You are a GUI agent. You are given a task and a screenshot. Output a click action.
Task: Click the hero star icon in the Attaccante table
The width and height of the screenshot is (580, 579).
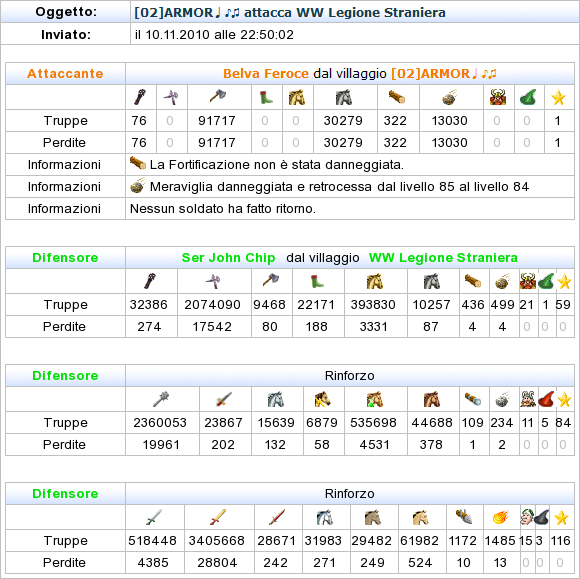(x=558, y=98)
